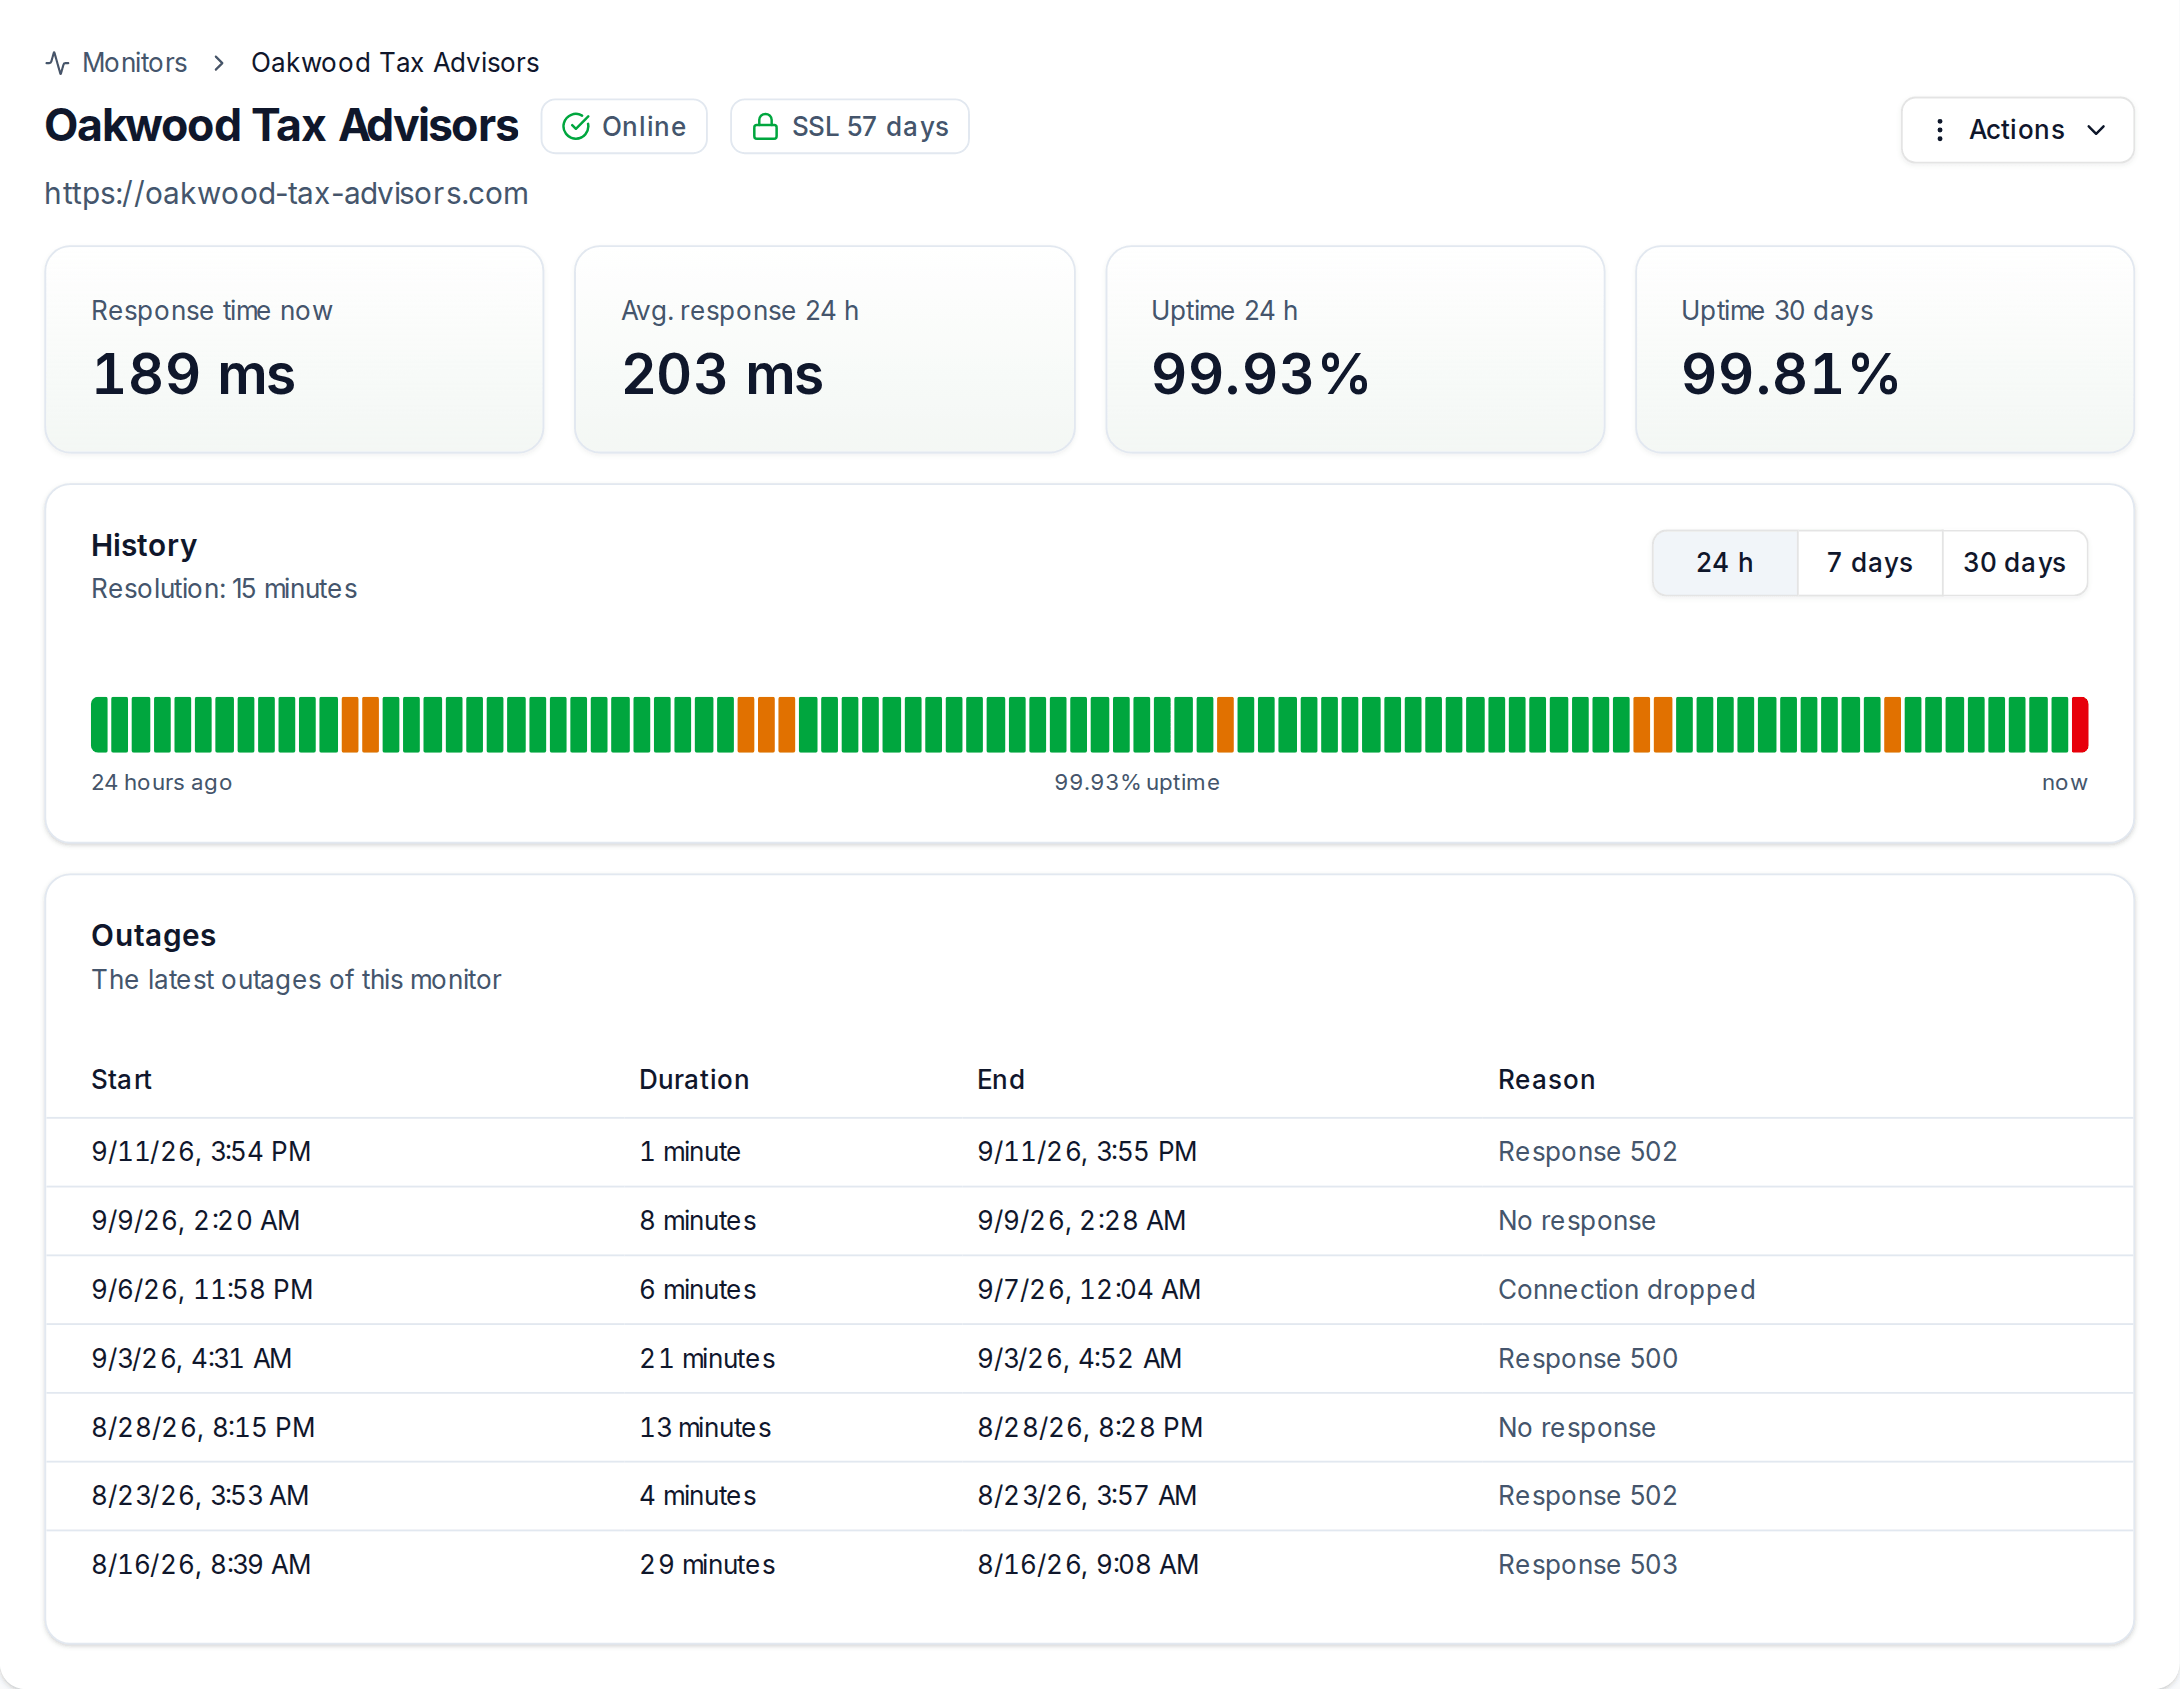Switch history to 30 days
The width and height of the screenshot is (2180, 1689).
[2014, 563]
